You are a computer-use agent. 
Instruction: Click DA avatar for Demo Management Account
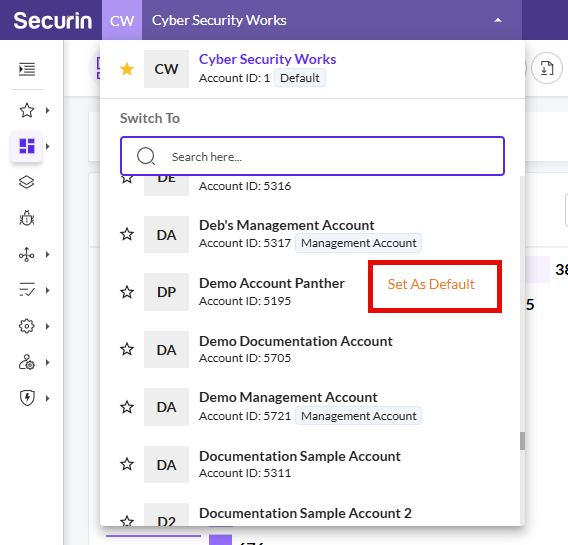[166, 407]
